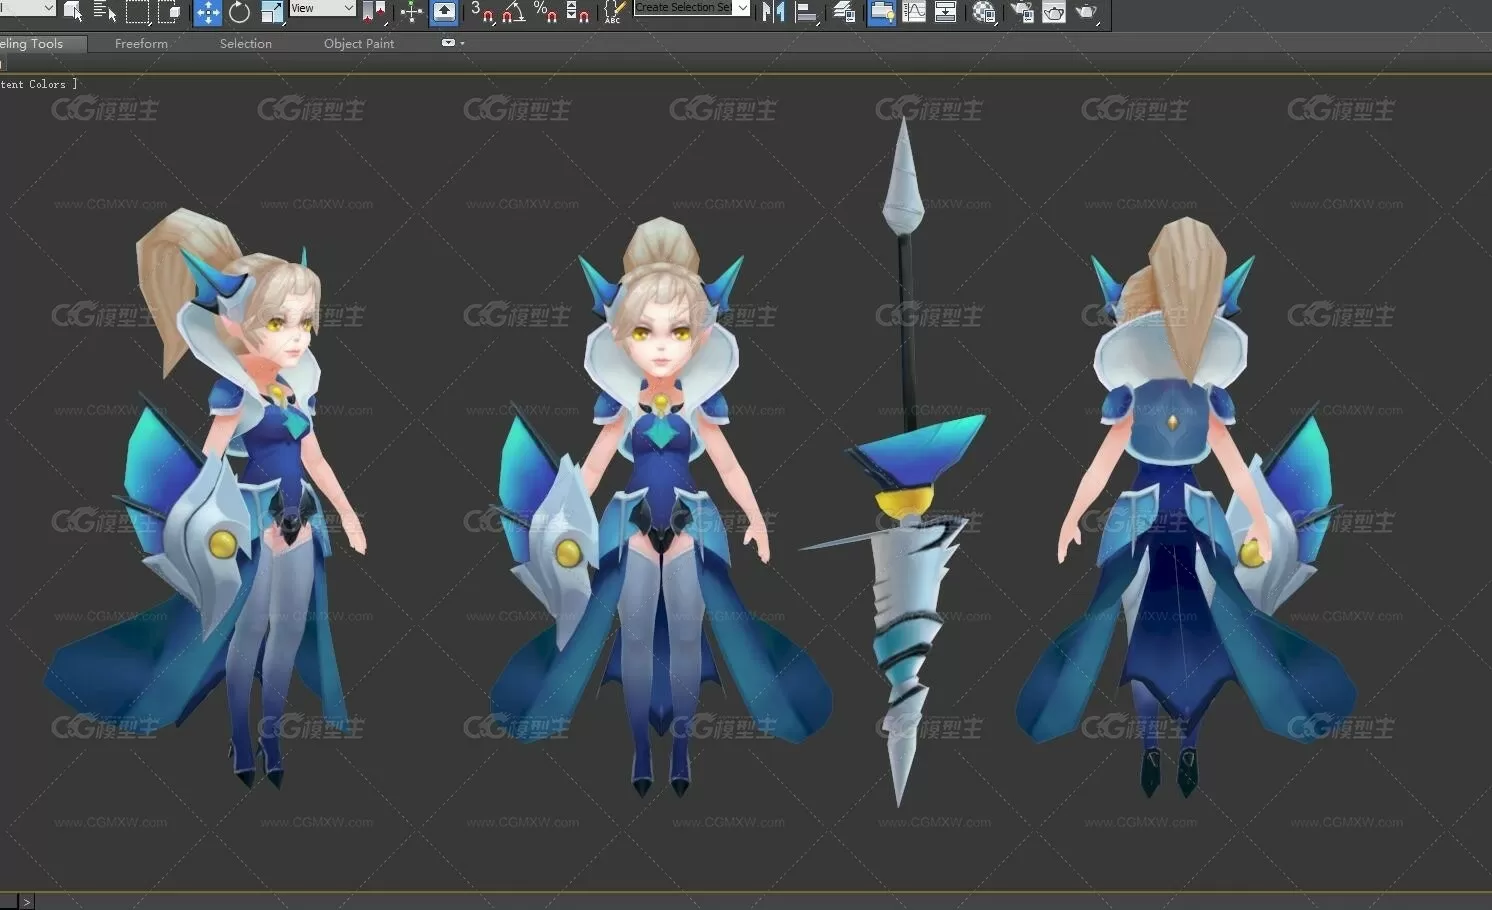
Task: Click the Use Pivot Point Center icon
Action: (375, 12)
